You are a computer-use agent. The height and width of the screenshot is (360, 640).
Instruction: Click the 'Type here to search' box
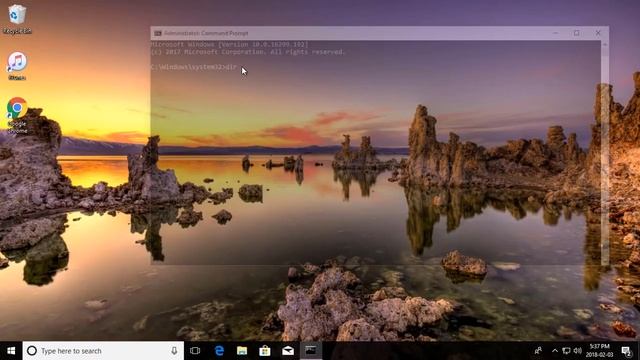(103, 351)
